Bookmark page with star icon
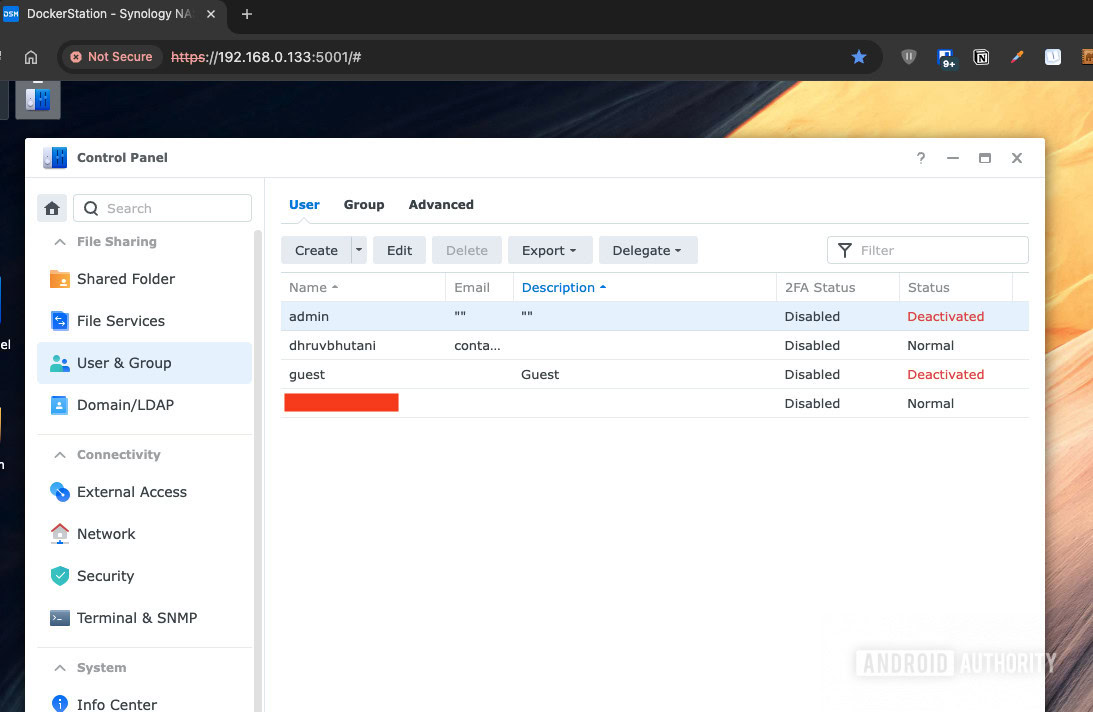 point(858,57)
